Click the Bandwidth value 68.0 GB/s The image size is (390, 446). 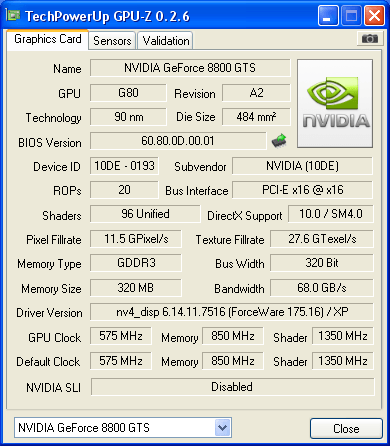click(x=322, y=288)
